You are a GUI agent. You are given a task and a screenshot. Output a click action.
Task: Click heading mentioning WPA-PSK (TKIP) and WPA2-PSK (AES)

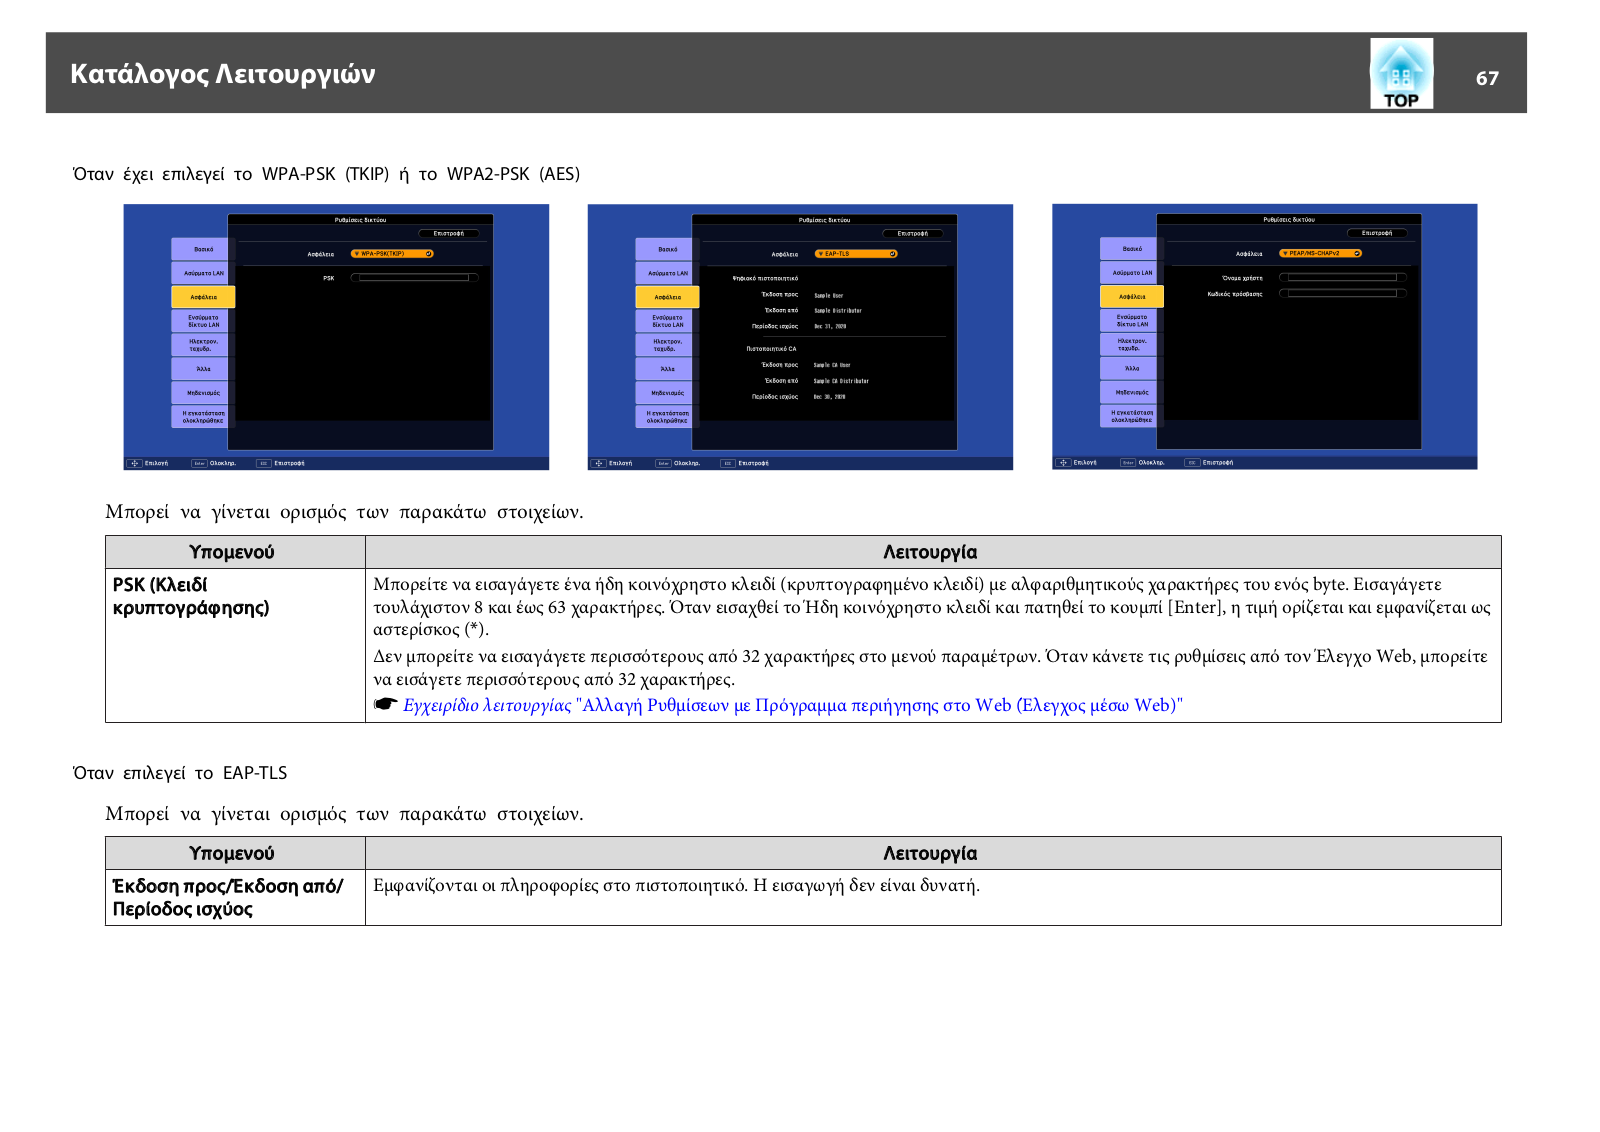coord(326,174)
